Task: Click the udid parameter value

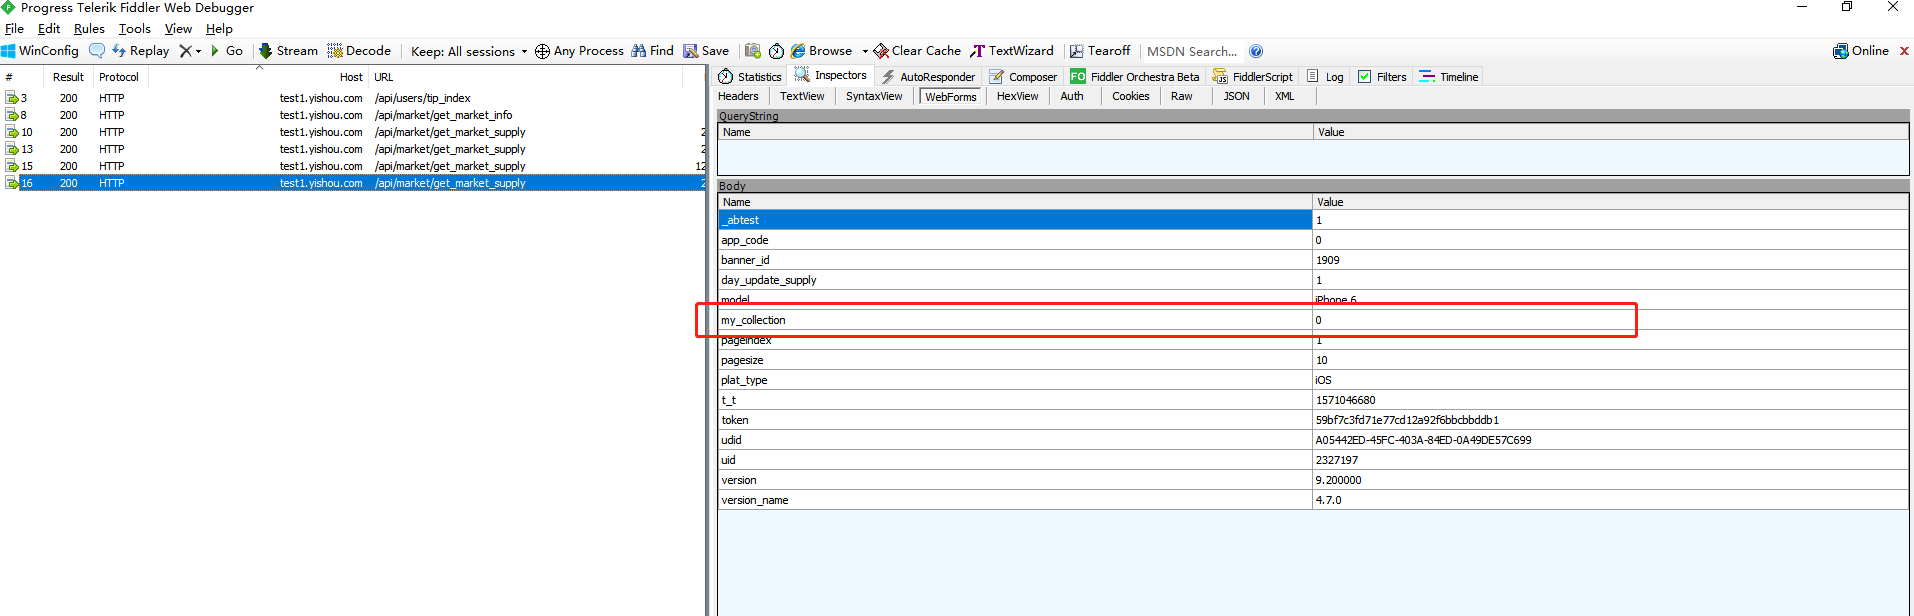Action: pos(1423,440)
